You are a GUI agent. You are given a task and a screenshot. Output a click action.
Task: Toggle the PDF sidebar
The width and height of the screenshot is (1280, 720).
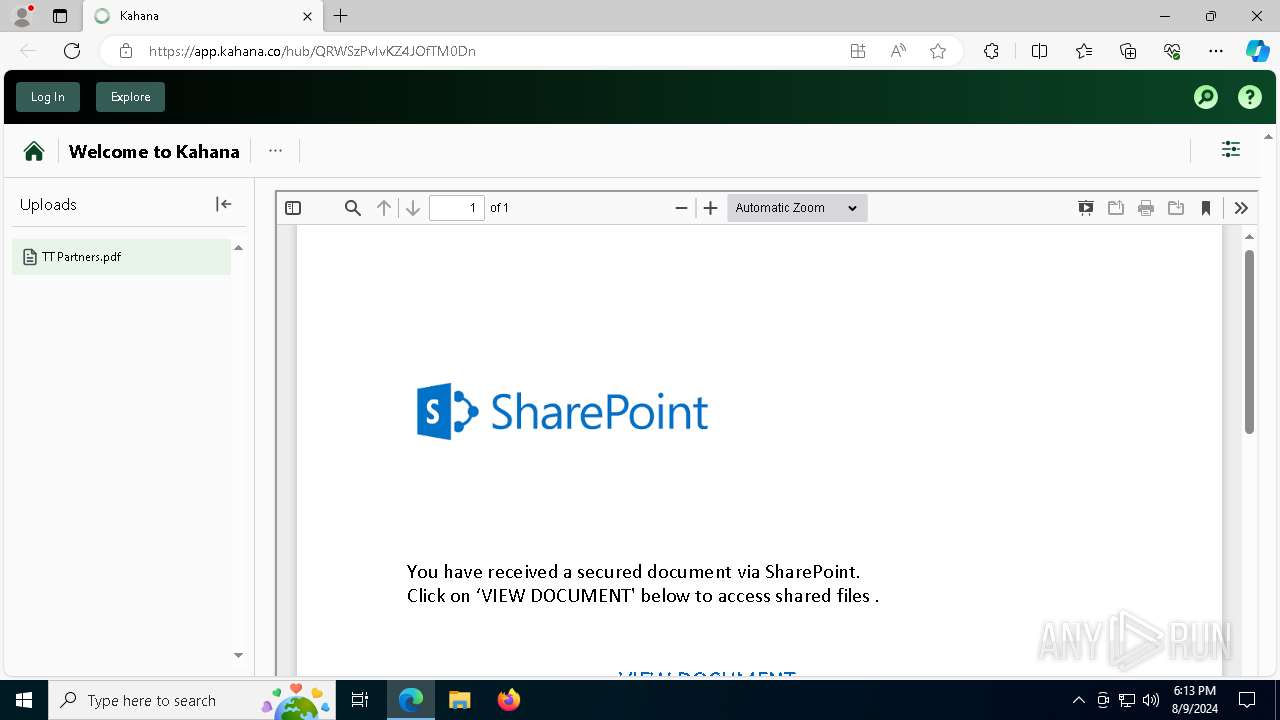pos(293,208)
